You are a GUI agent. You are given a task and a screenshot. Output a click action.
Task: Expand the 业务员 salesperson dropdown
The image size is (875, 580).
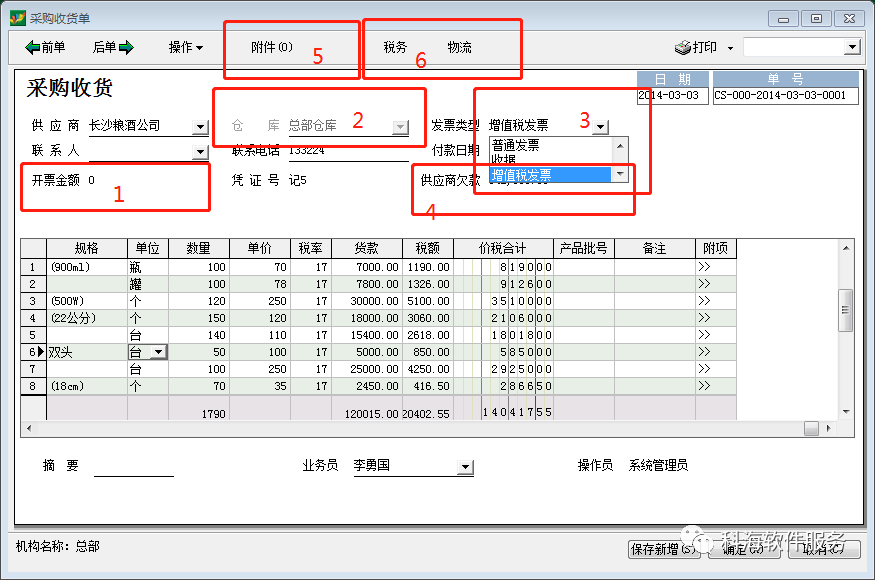(x=464, y=467)
